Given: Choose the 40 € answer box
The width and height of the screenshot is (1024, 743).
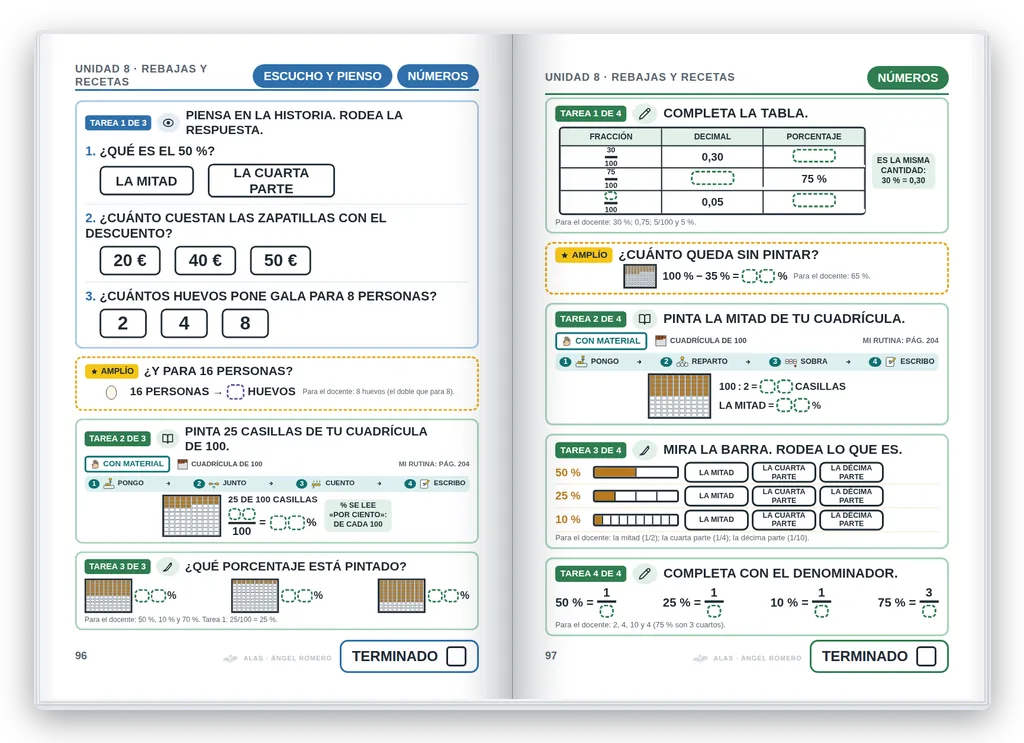Looking at the screenshot, I should click(x=205, y=261).
